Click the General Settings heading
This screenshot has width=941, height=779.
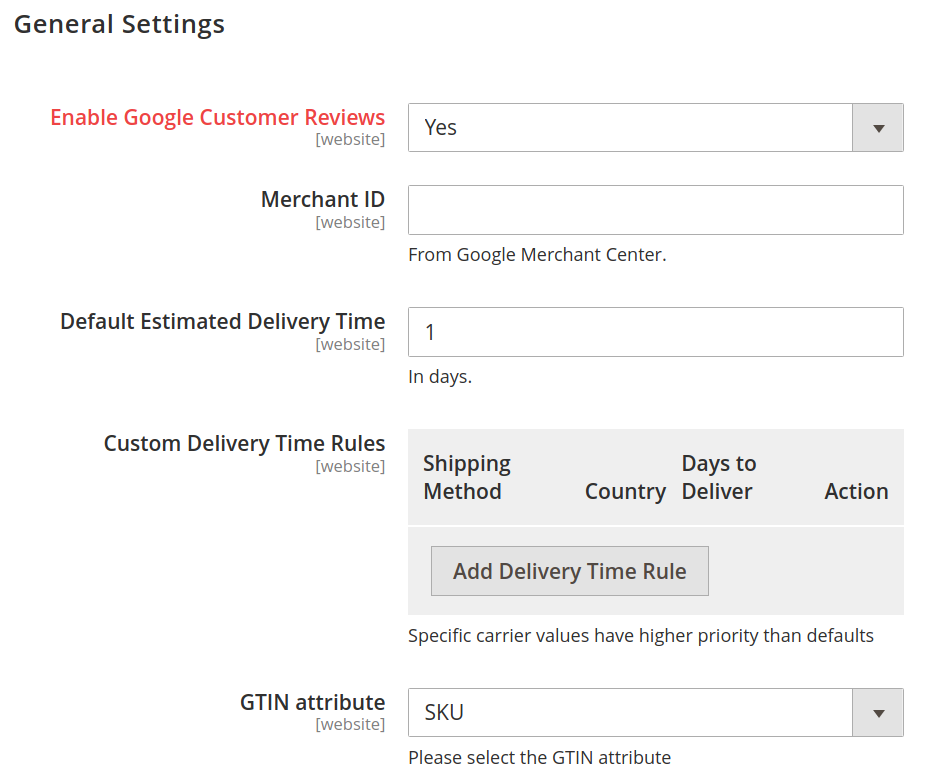coord(119,25)
